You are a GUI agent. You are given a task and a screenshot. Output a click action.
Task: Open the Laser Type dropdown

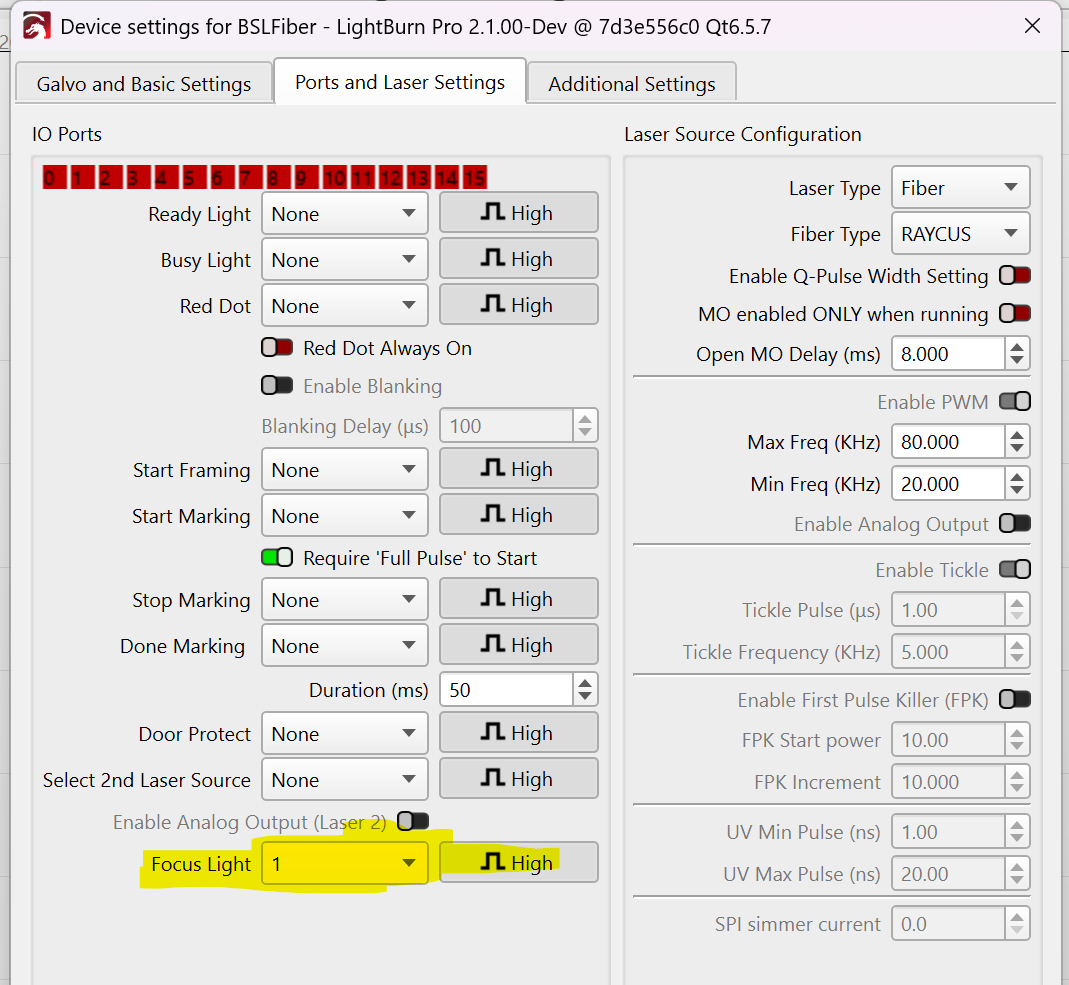pyautogui.click(x=959, y=188)
